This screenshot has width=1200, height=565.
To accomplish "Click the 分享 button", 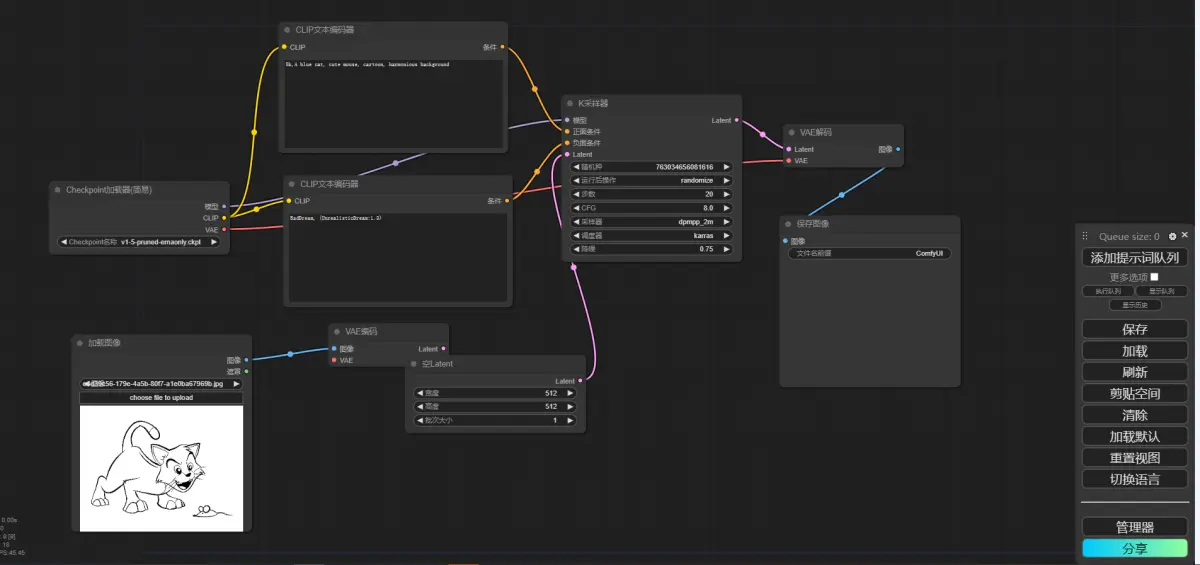I will point(1135,548).
